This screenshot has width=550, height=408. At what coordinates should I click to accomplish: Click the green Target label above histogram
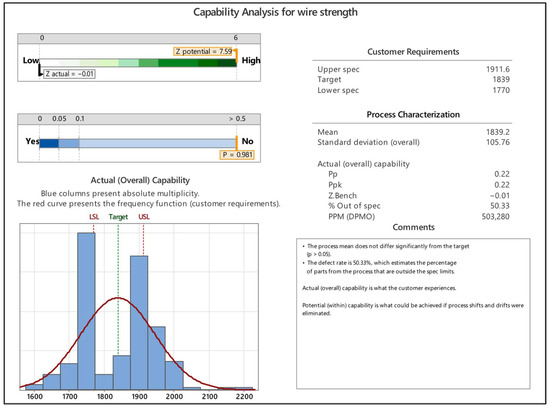click(118, 217)
